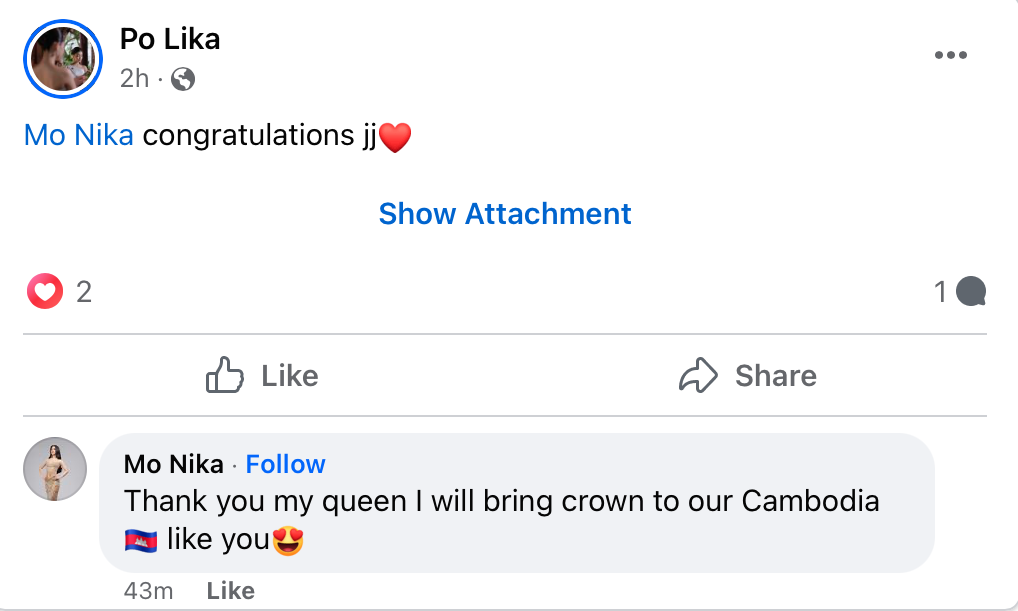Click the public globe privacy icon
Viewport: 1018px width, 611px height.
coord(183,79)
